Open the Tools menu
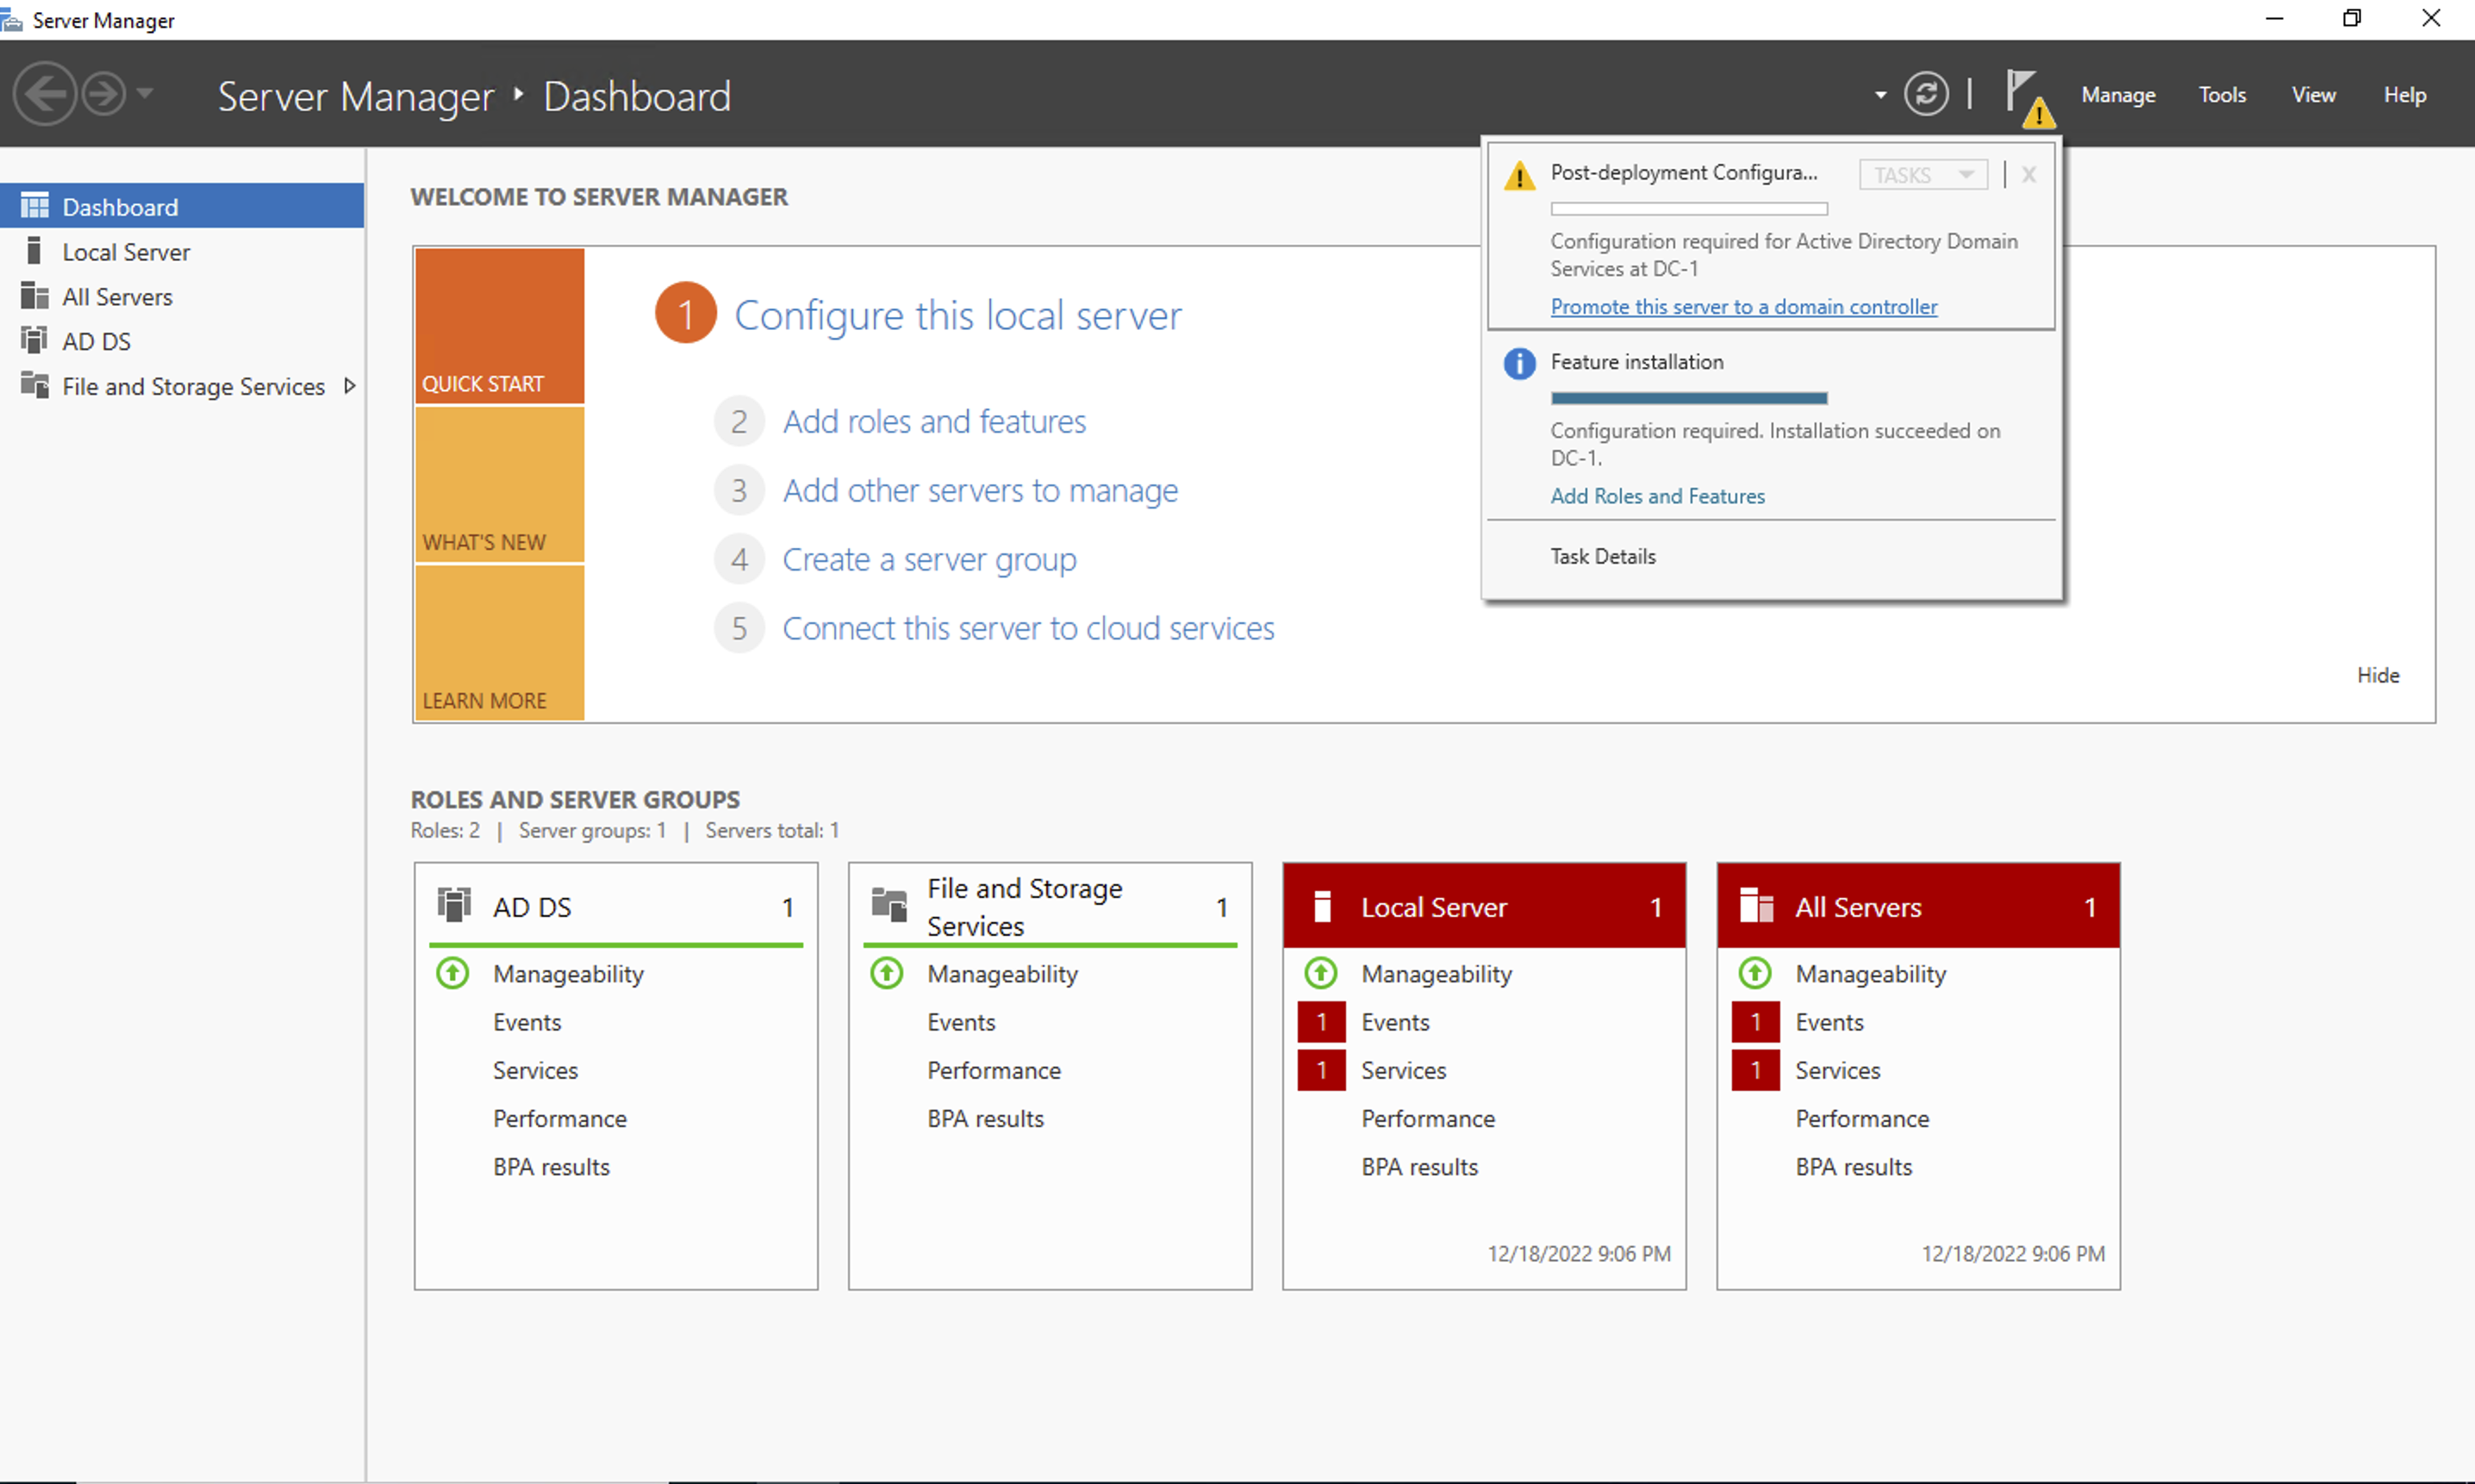The image size is (2475, 1484). pyautogui.click(x=2221, y=95)
